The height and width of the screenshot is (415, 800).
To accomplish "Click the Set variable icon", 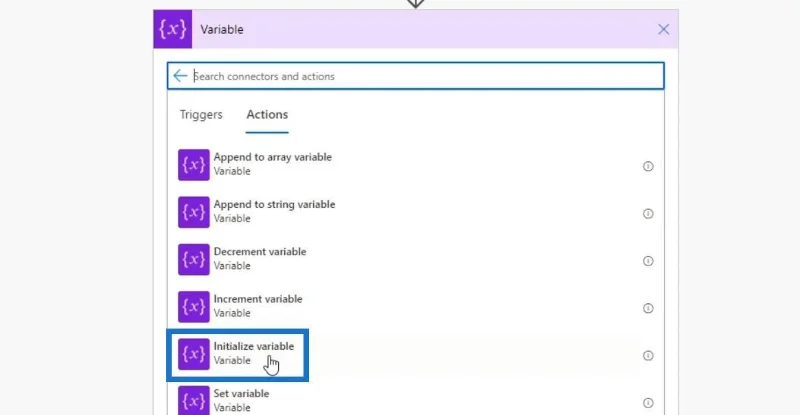I will pos(193,401).
